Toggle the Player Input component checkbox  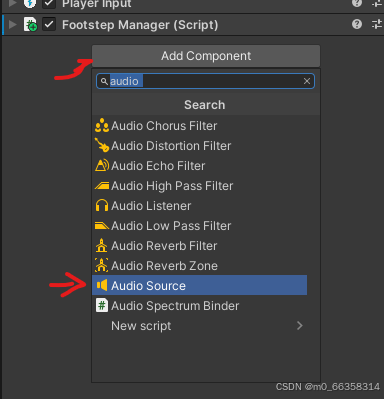(x=49, y=3)
